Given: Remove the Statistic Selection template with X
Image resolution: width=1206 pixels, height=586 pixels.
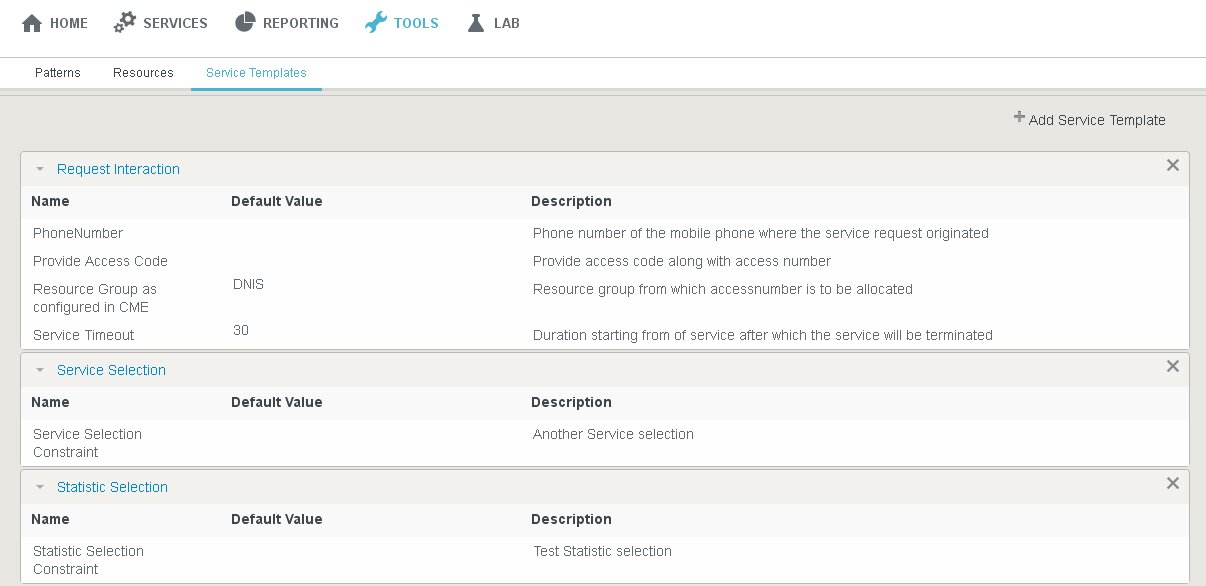Looking at the screenshot, I should (1173, 483).
